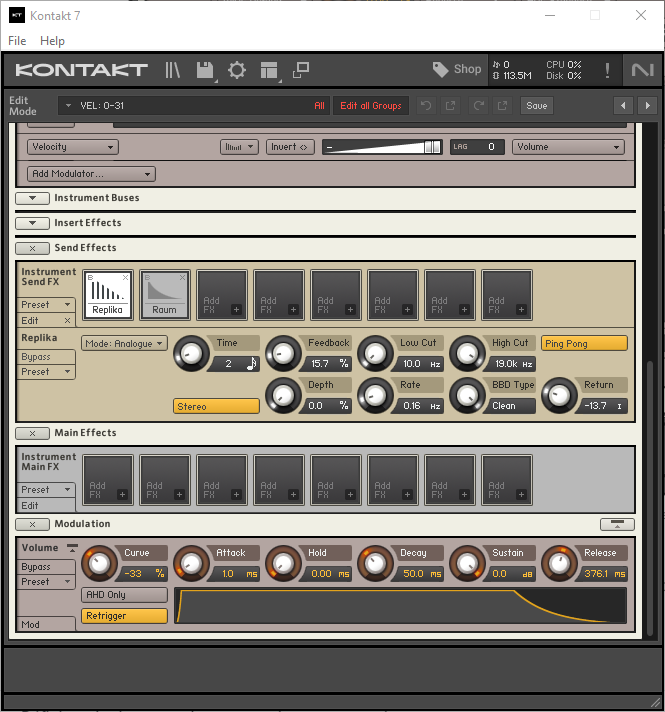This screenshot has width=665, height=712.
Task: Toggle the Stereo button
Action: (x=216, y=407)
